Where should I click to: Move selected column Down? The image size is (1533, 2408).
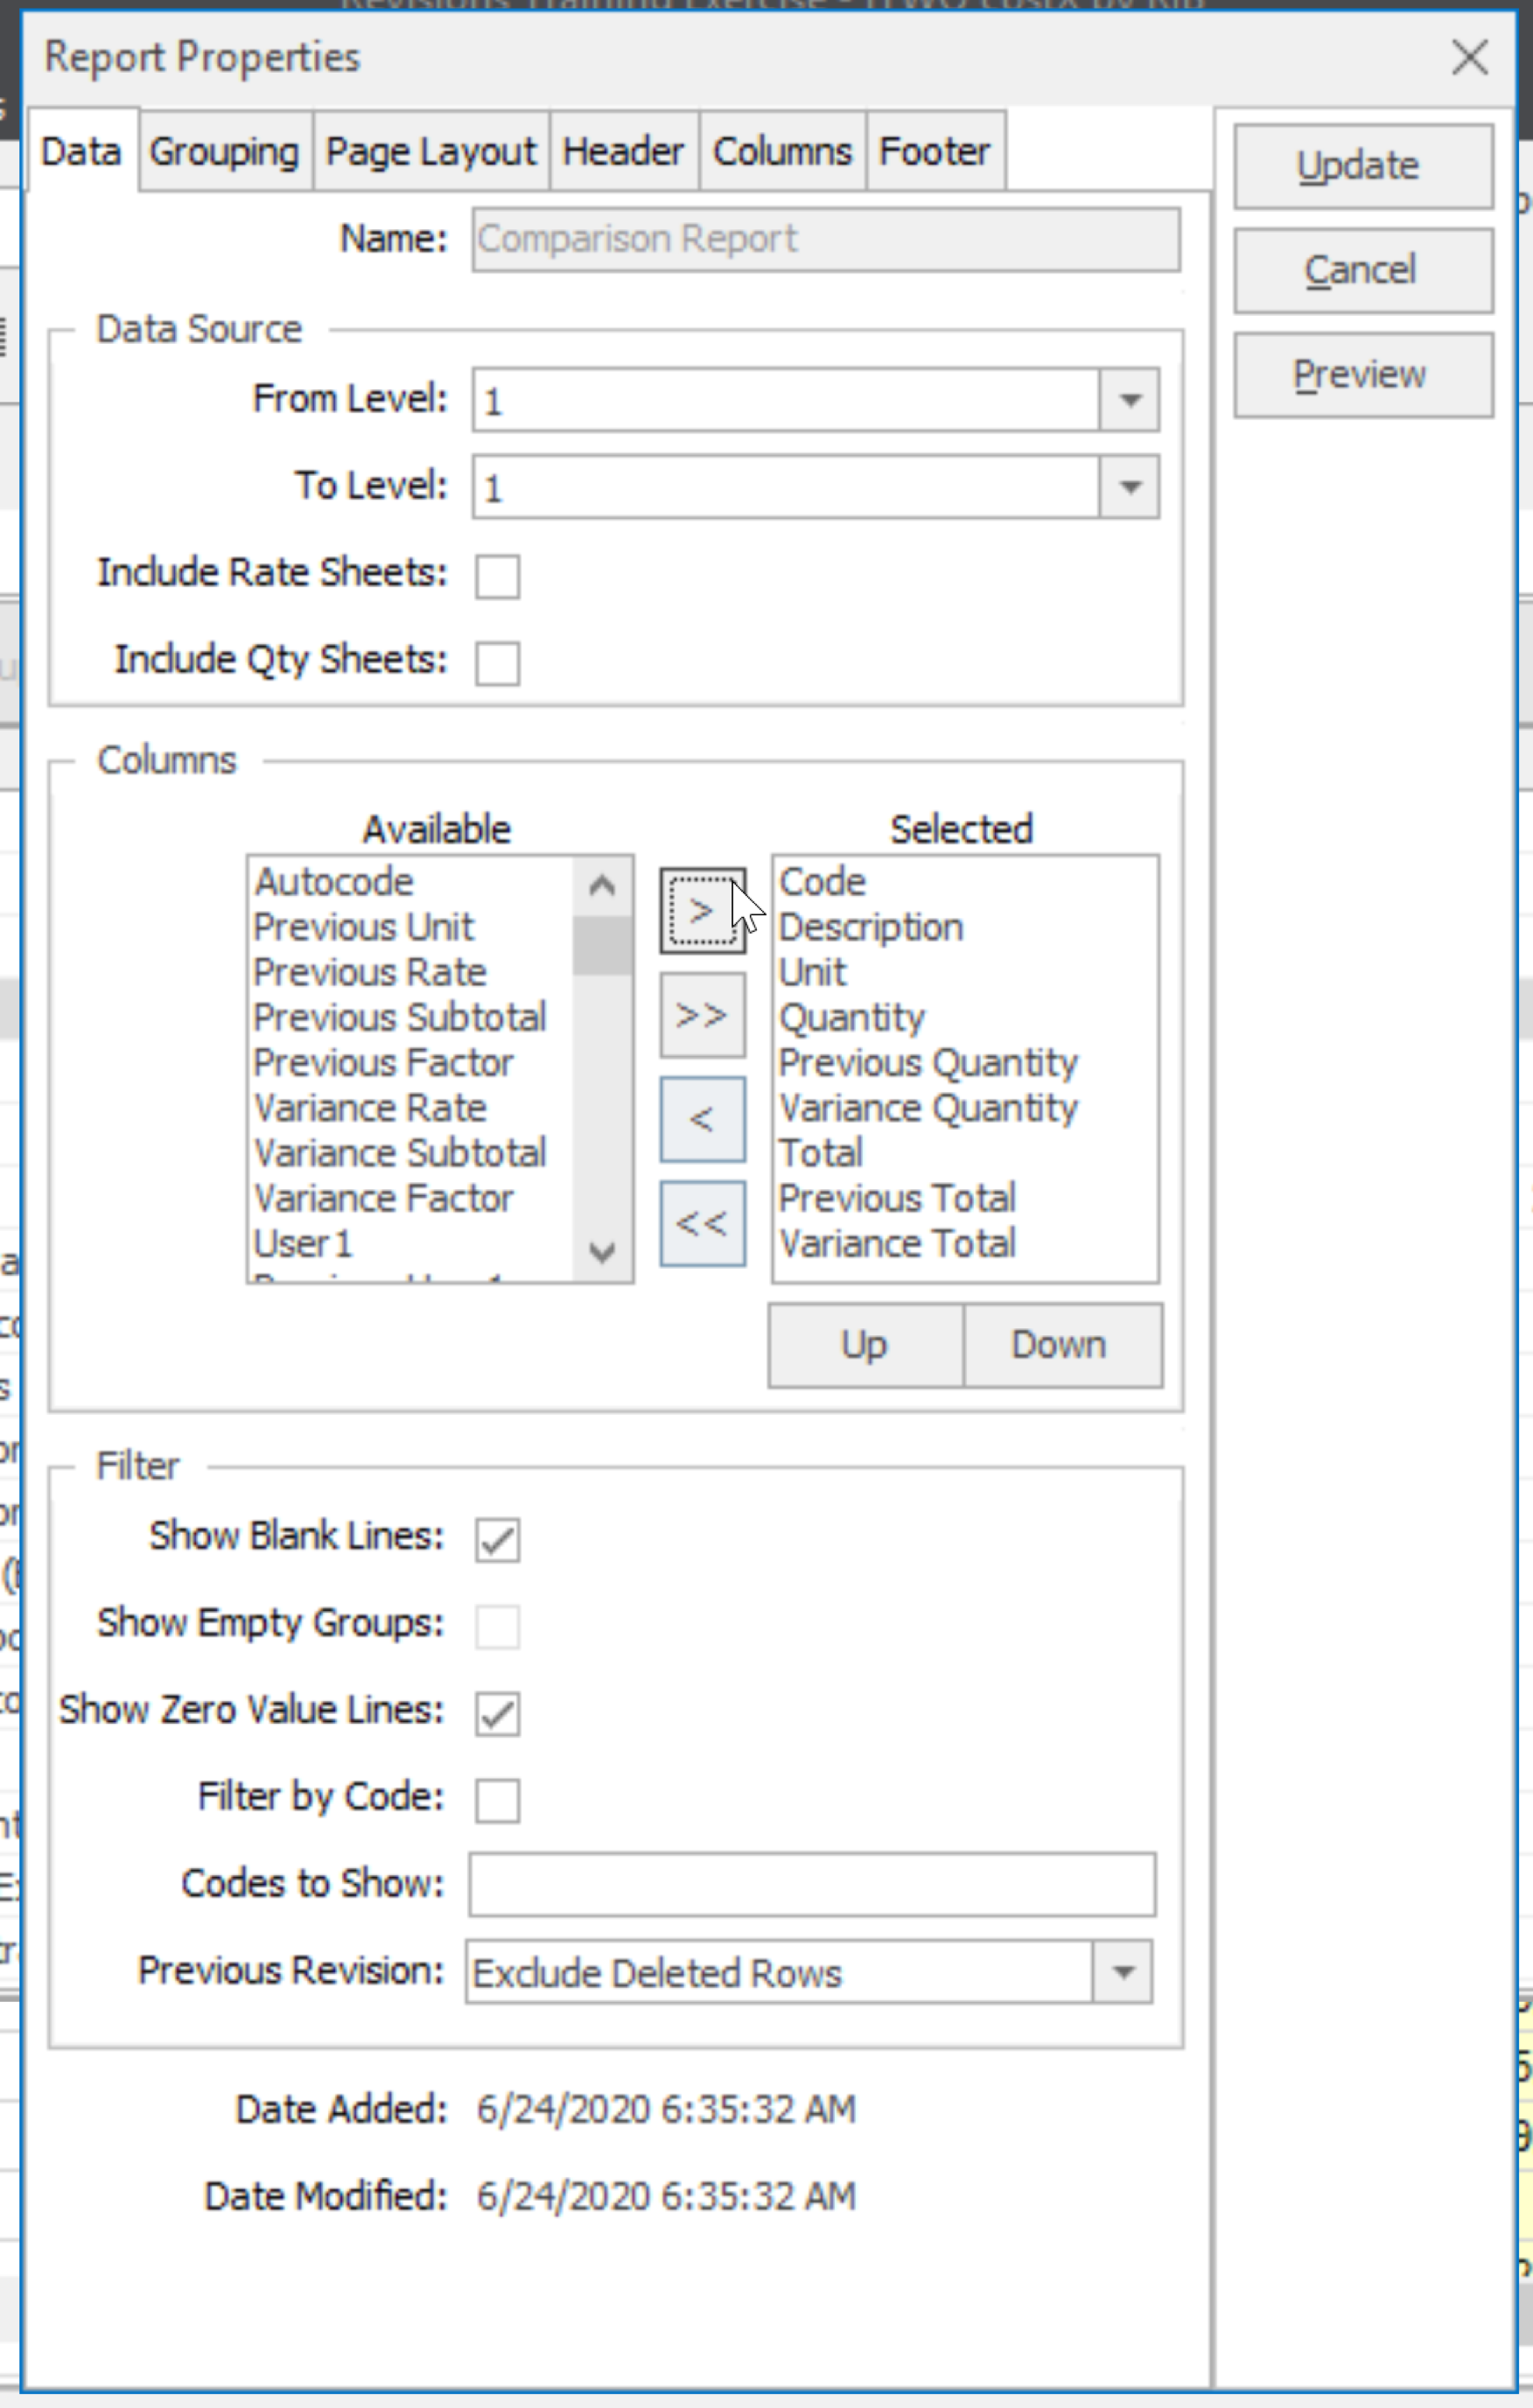pyautogui.click(x=1062, y=1345)
